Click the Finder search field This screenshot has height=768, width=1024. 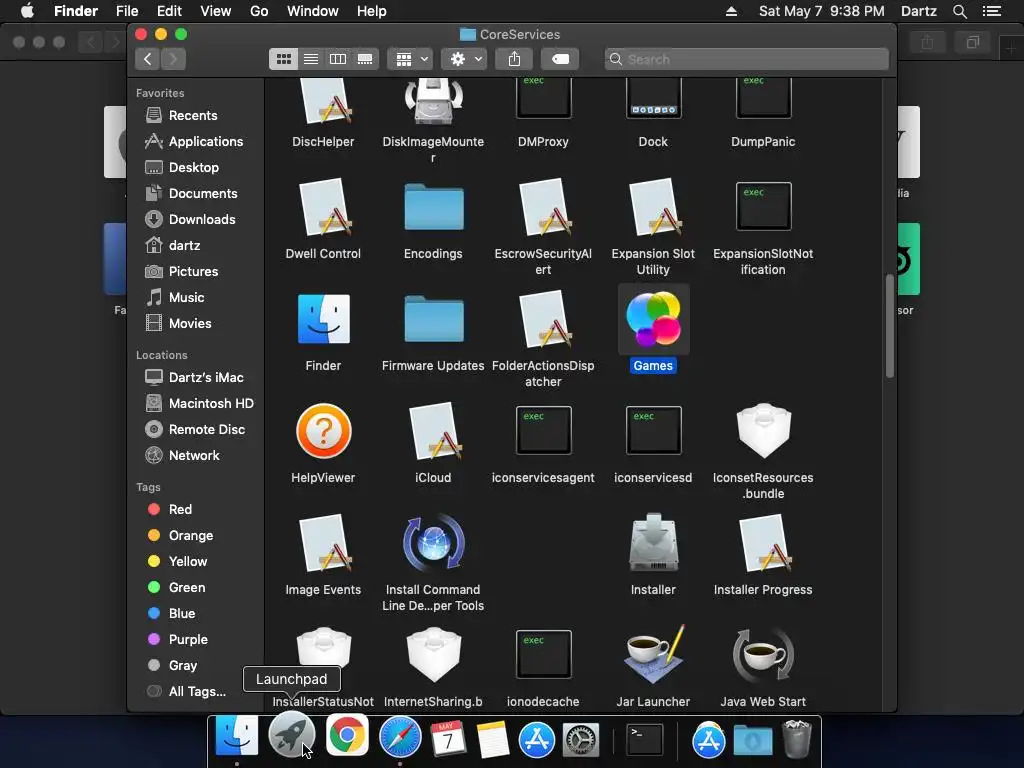click(x=746, y=59)
